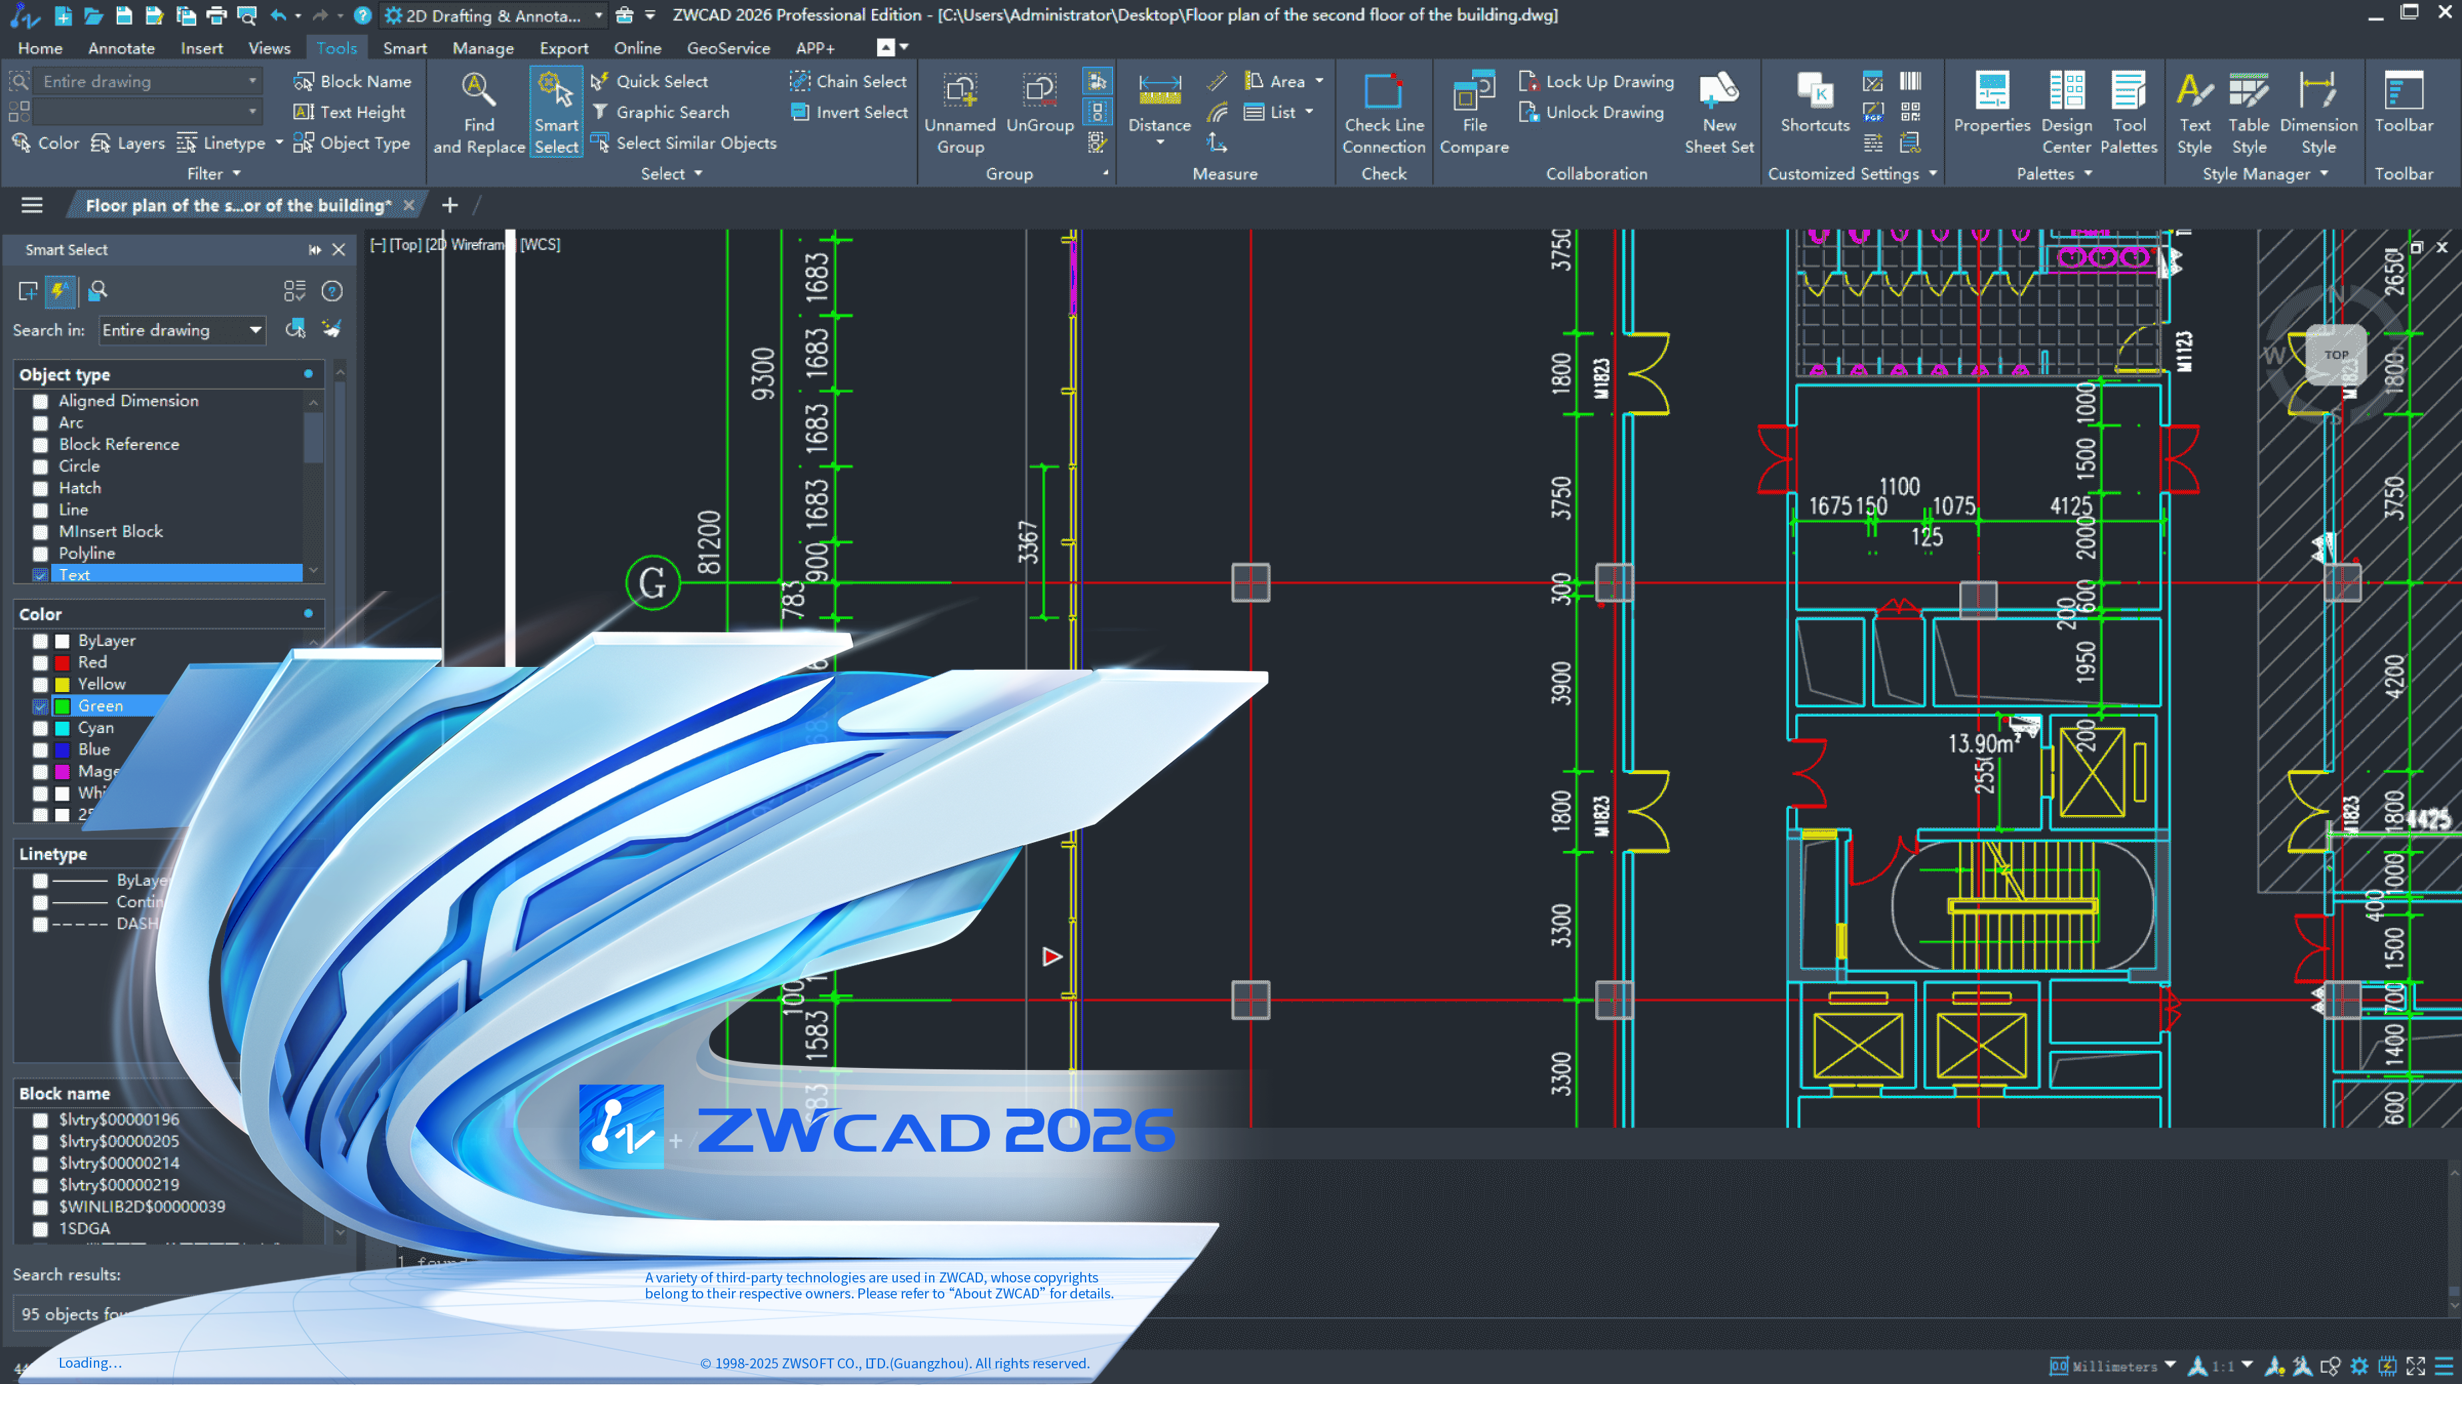The height and width of the screenshot is (1417, 2462).
Task: Check the Circle object type filter
Action: [40, 466]
